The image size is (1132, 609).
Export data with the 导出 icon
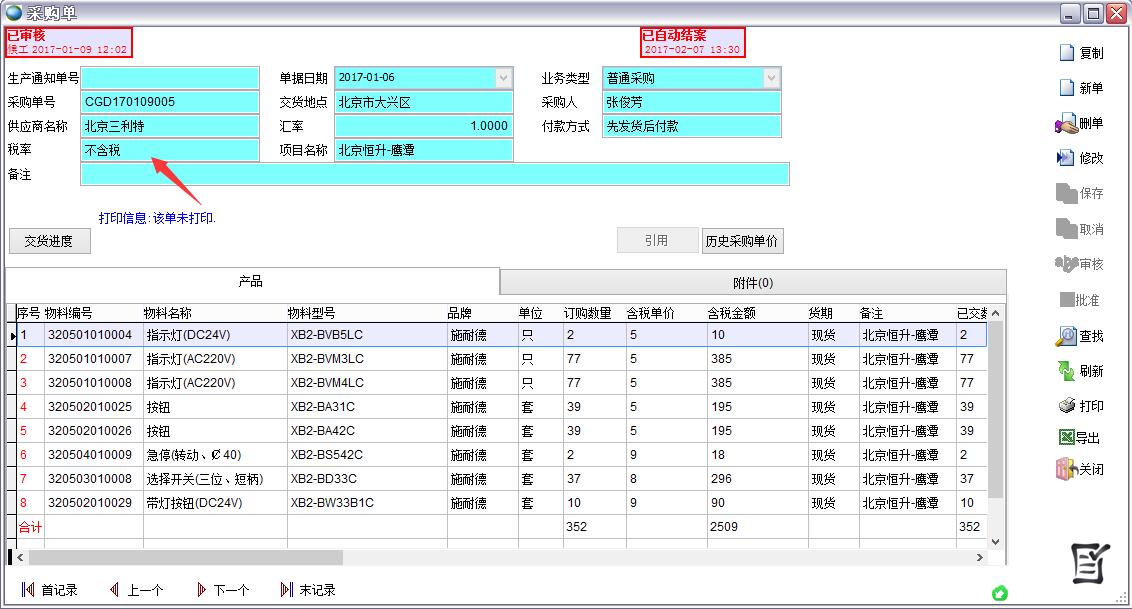coord(1066,438)
